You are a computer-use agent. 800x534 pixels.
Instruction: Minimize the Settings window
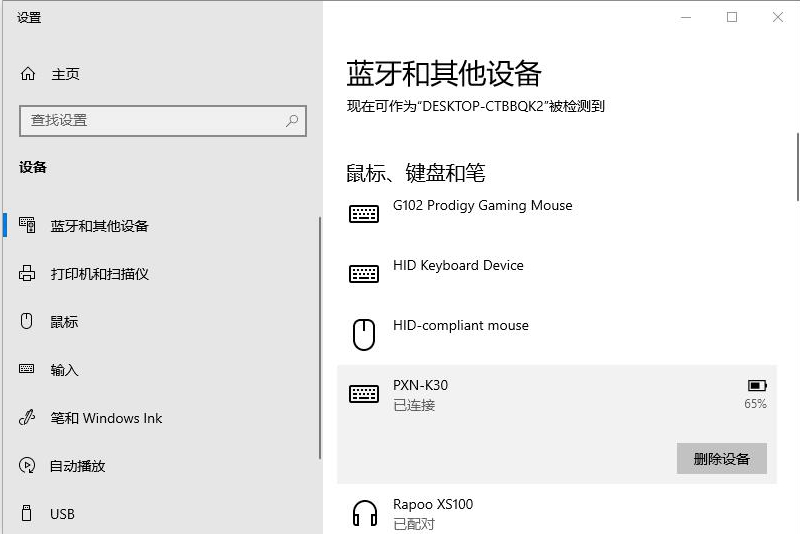point(686,17)
